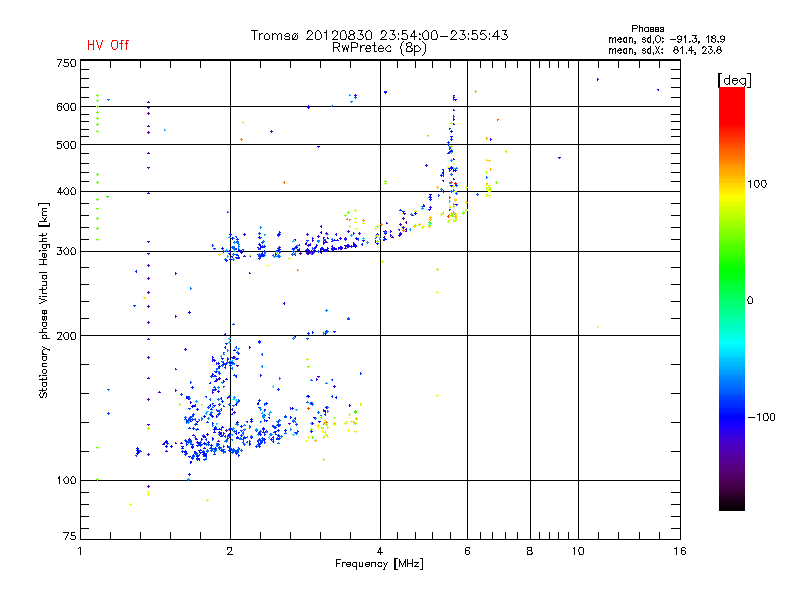Click colorbar tick label '100'
800x600 pixels.
[757, 184]
